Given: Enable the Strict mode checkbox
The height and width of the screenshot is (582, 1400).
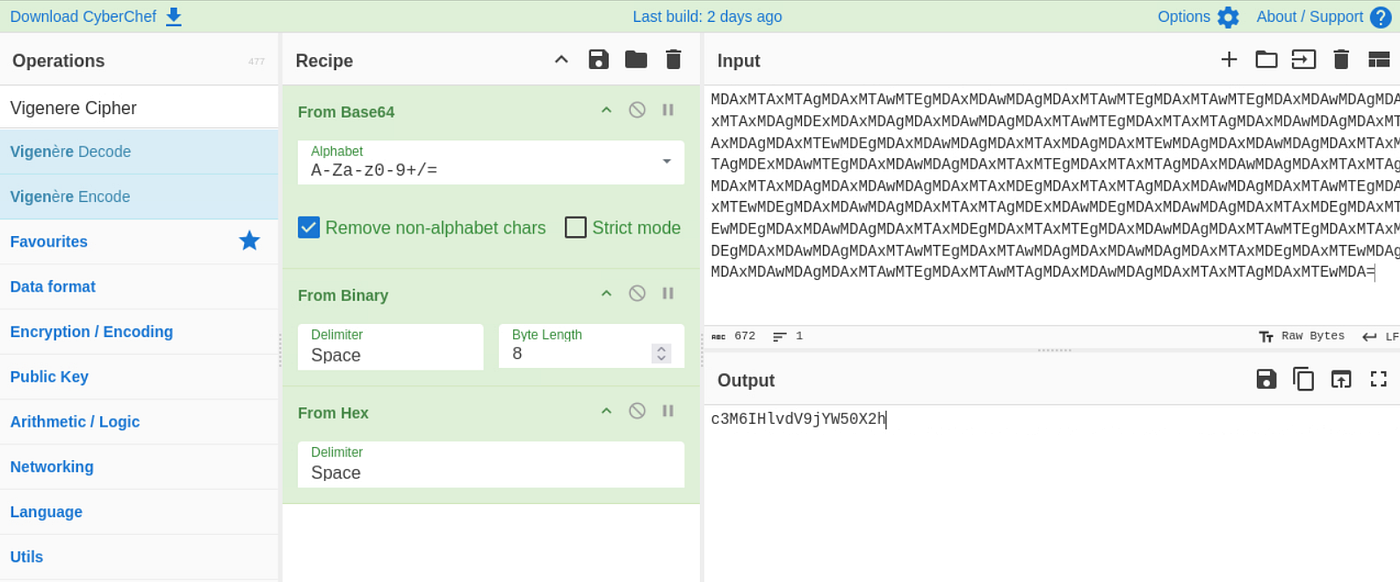Looking at the screenshot, I should tap(576, 227).
